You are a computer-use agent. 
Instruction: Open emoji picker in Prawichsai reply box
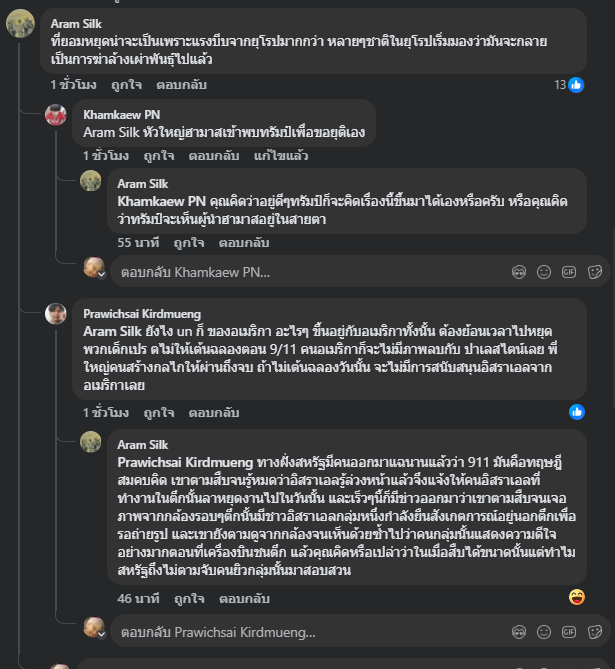pos(544,632)
